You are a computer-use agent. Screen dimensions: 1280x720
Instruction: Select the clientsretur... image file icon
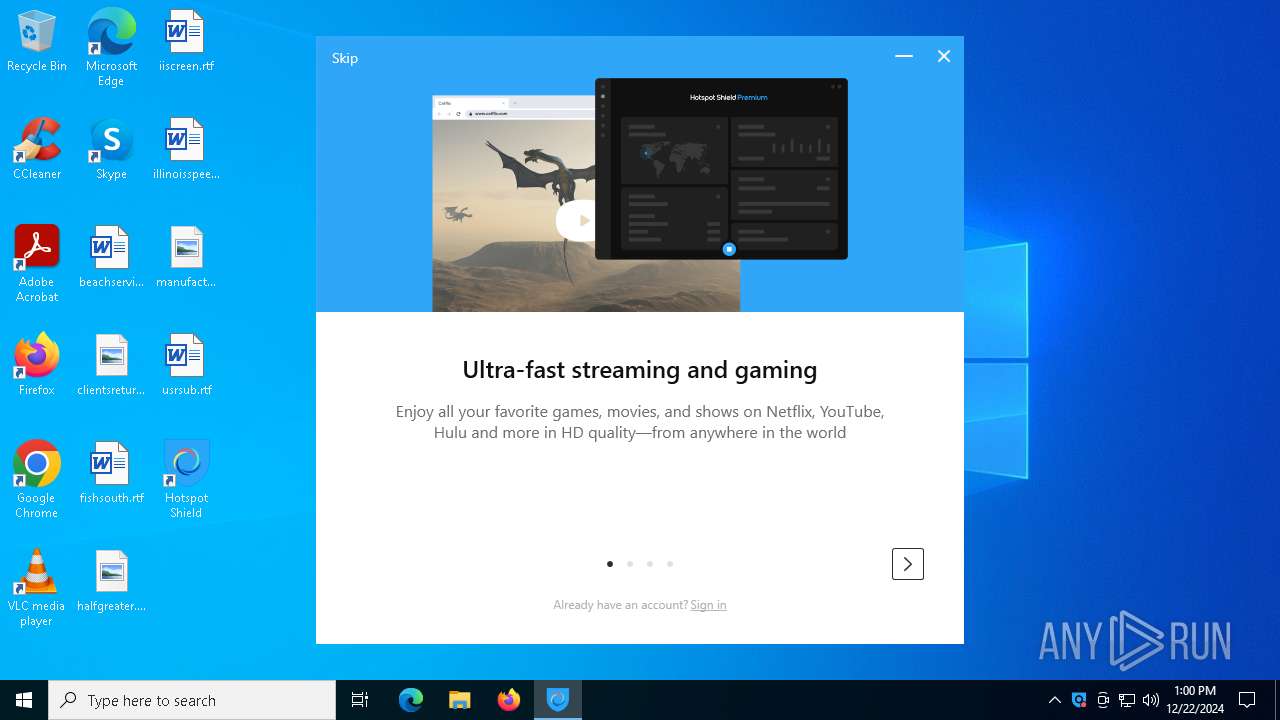coord(111,366)
